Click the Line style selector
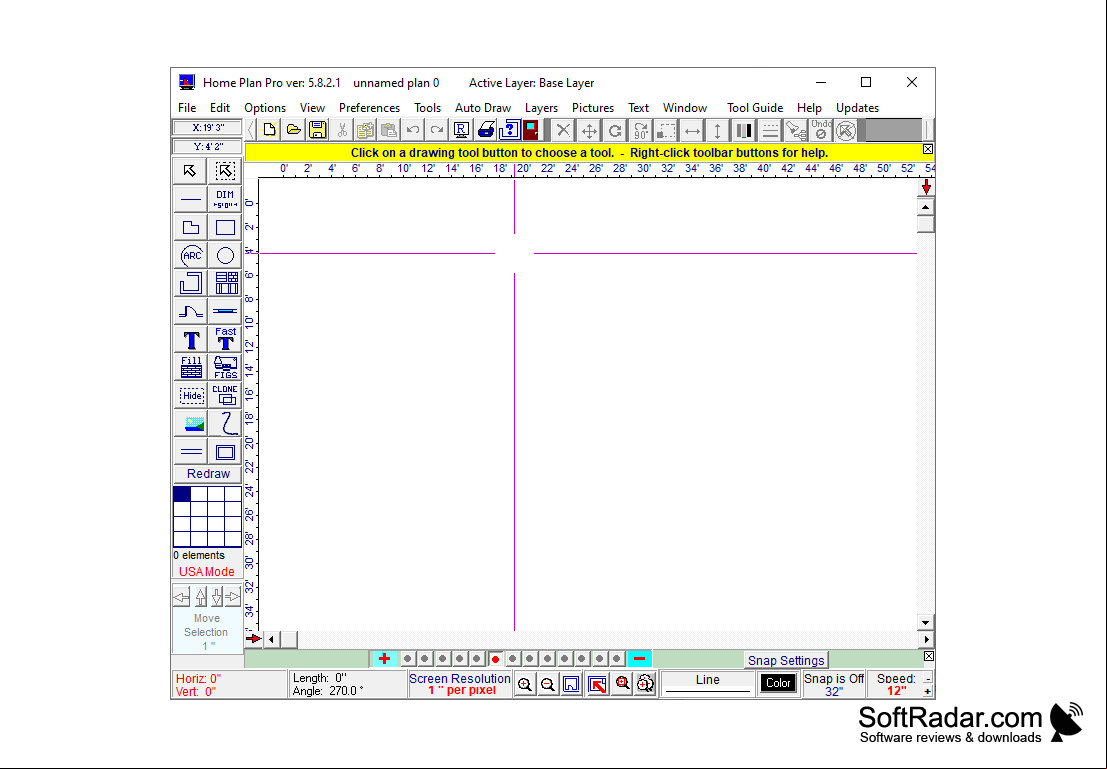Viewport: 1107px width, 769px height. 707,684
